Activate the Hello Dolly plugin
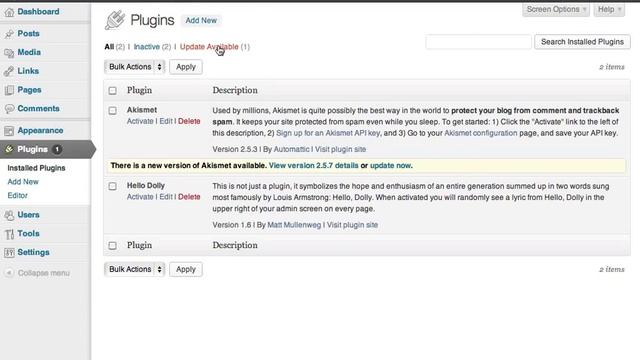 tap(140, 197)
